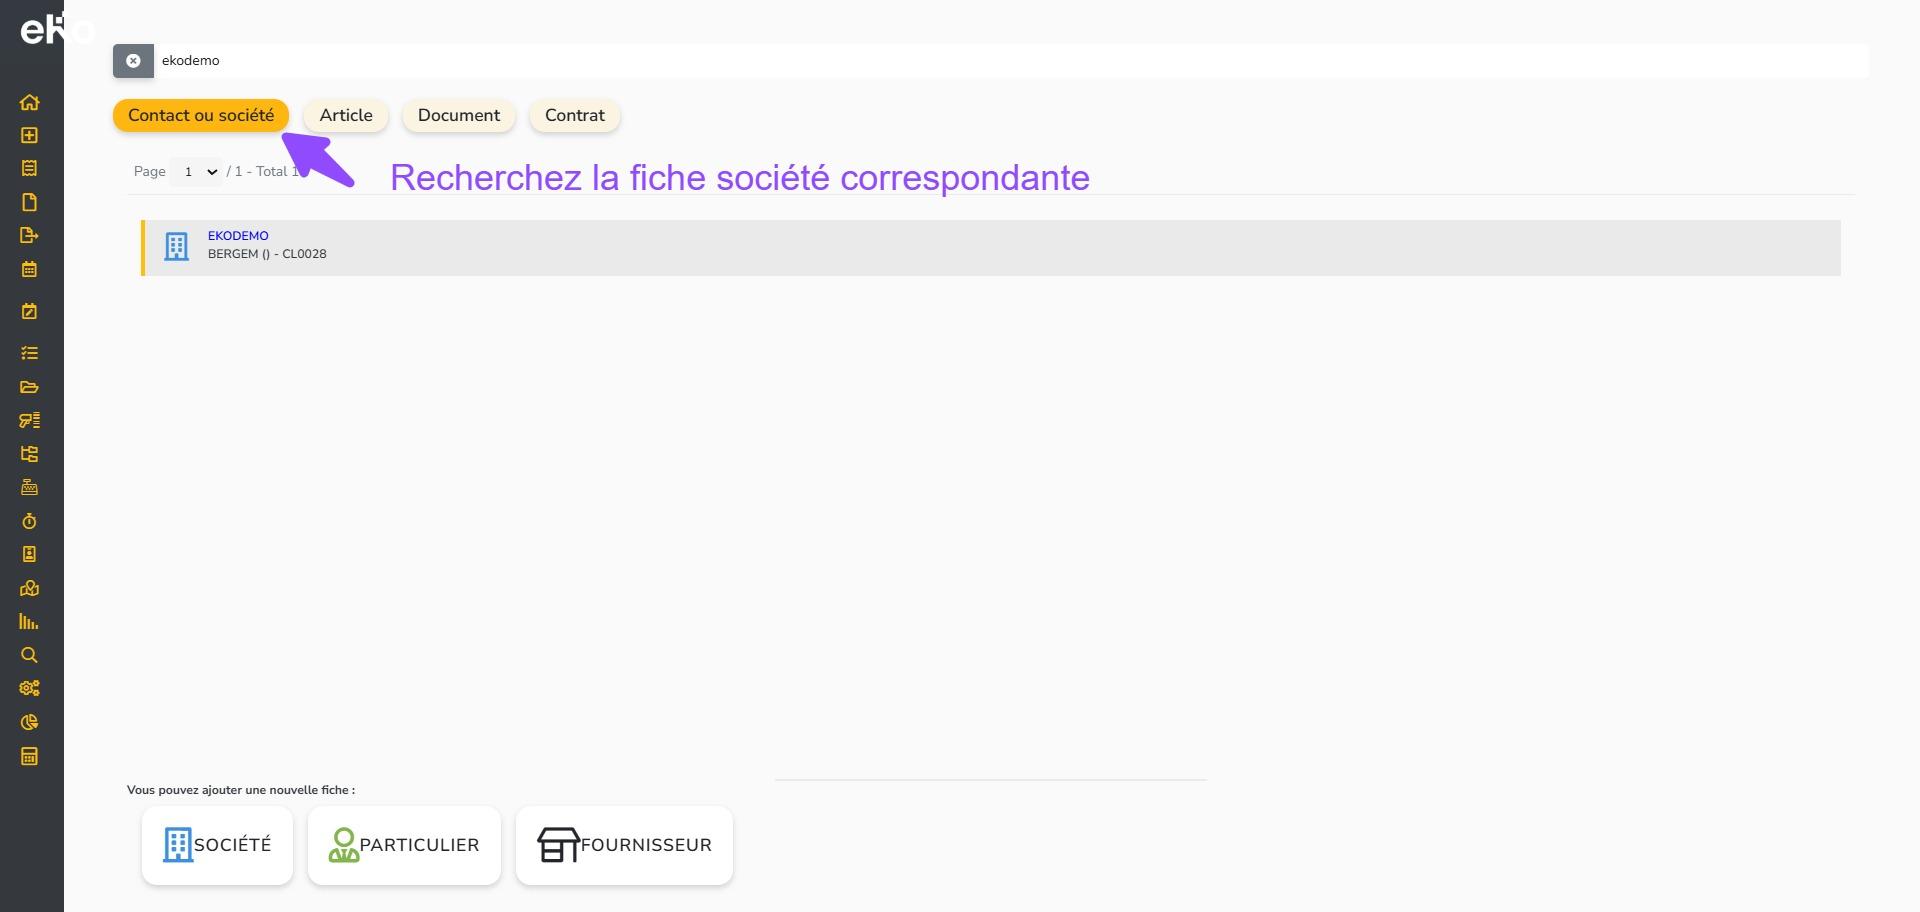Add a new Société record

217,845
